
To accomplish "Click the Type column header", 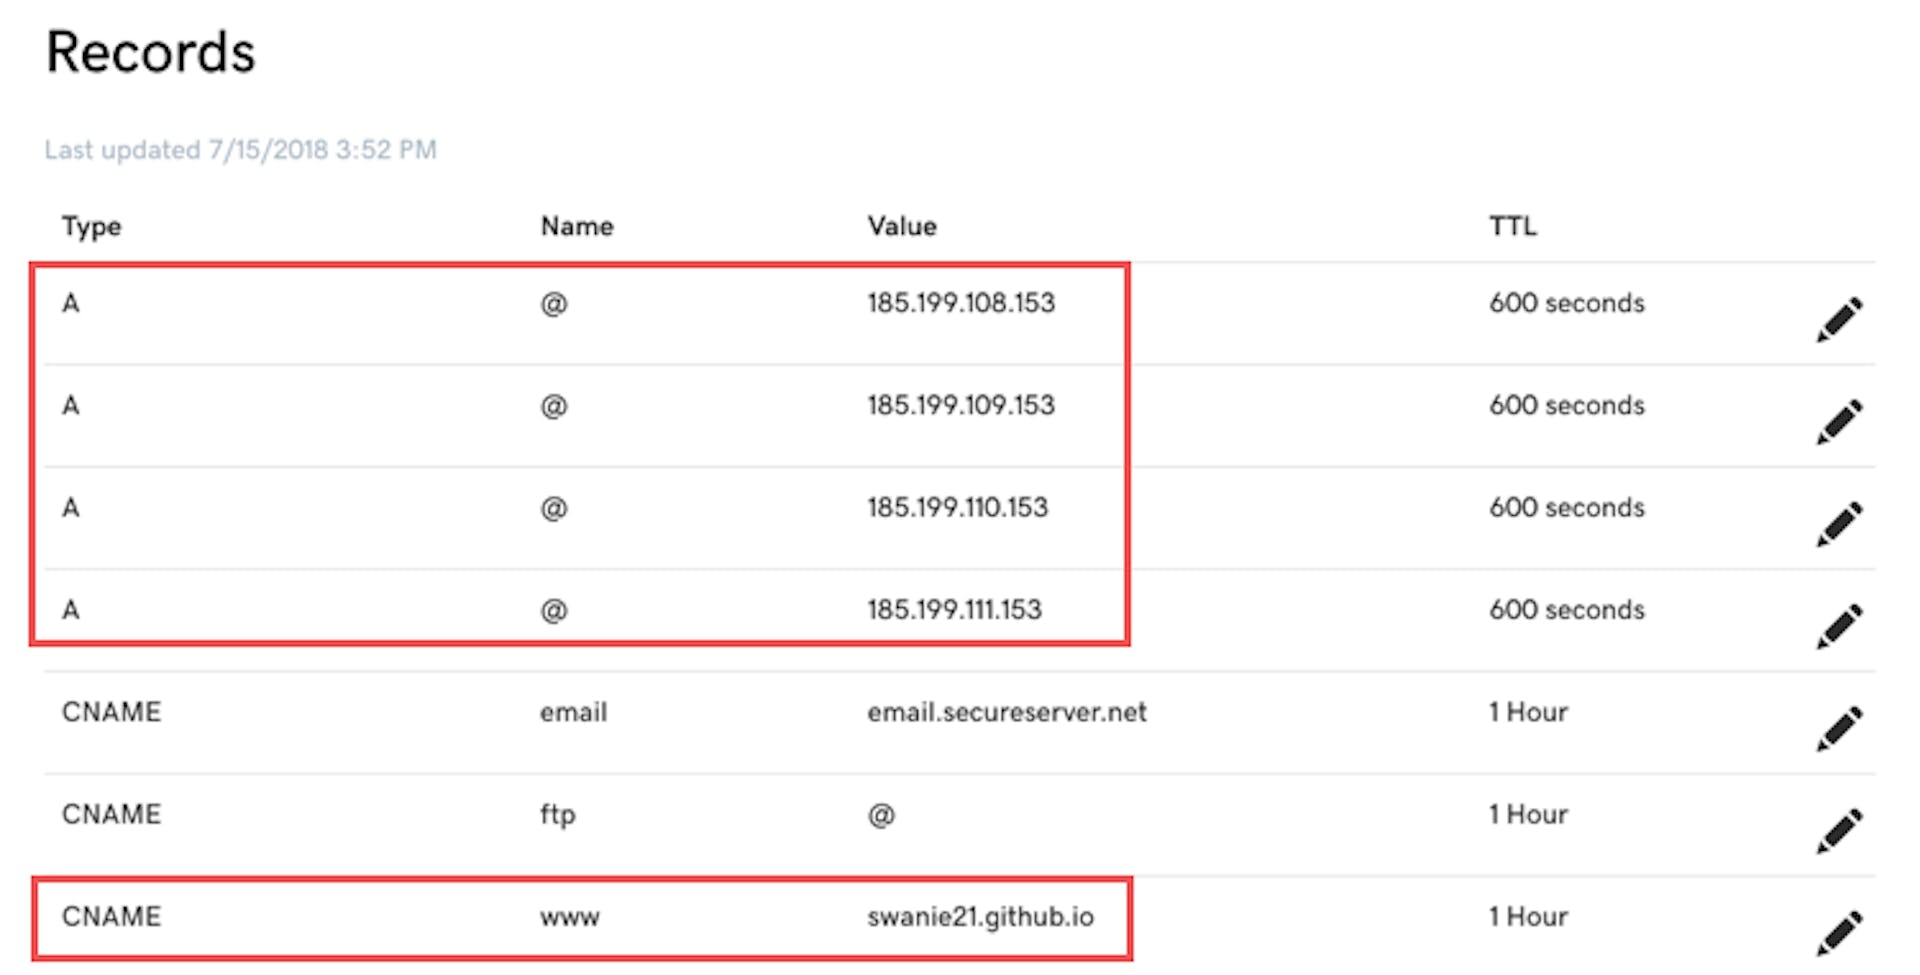I will click(x=91, y=227).
